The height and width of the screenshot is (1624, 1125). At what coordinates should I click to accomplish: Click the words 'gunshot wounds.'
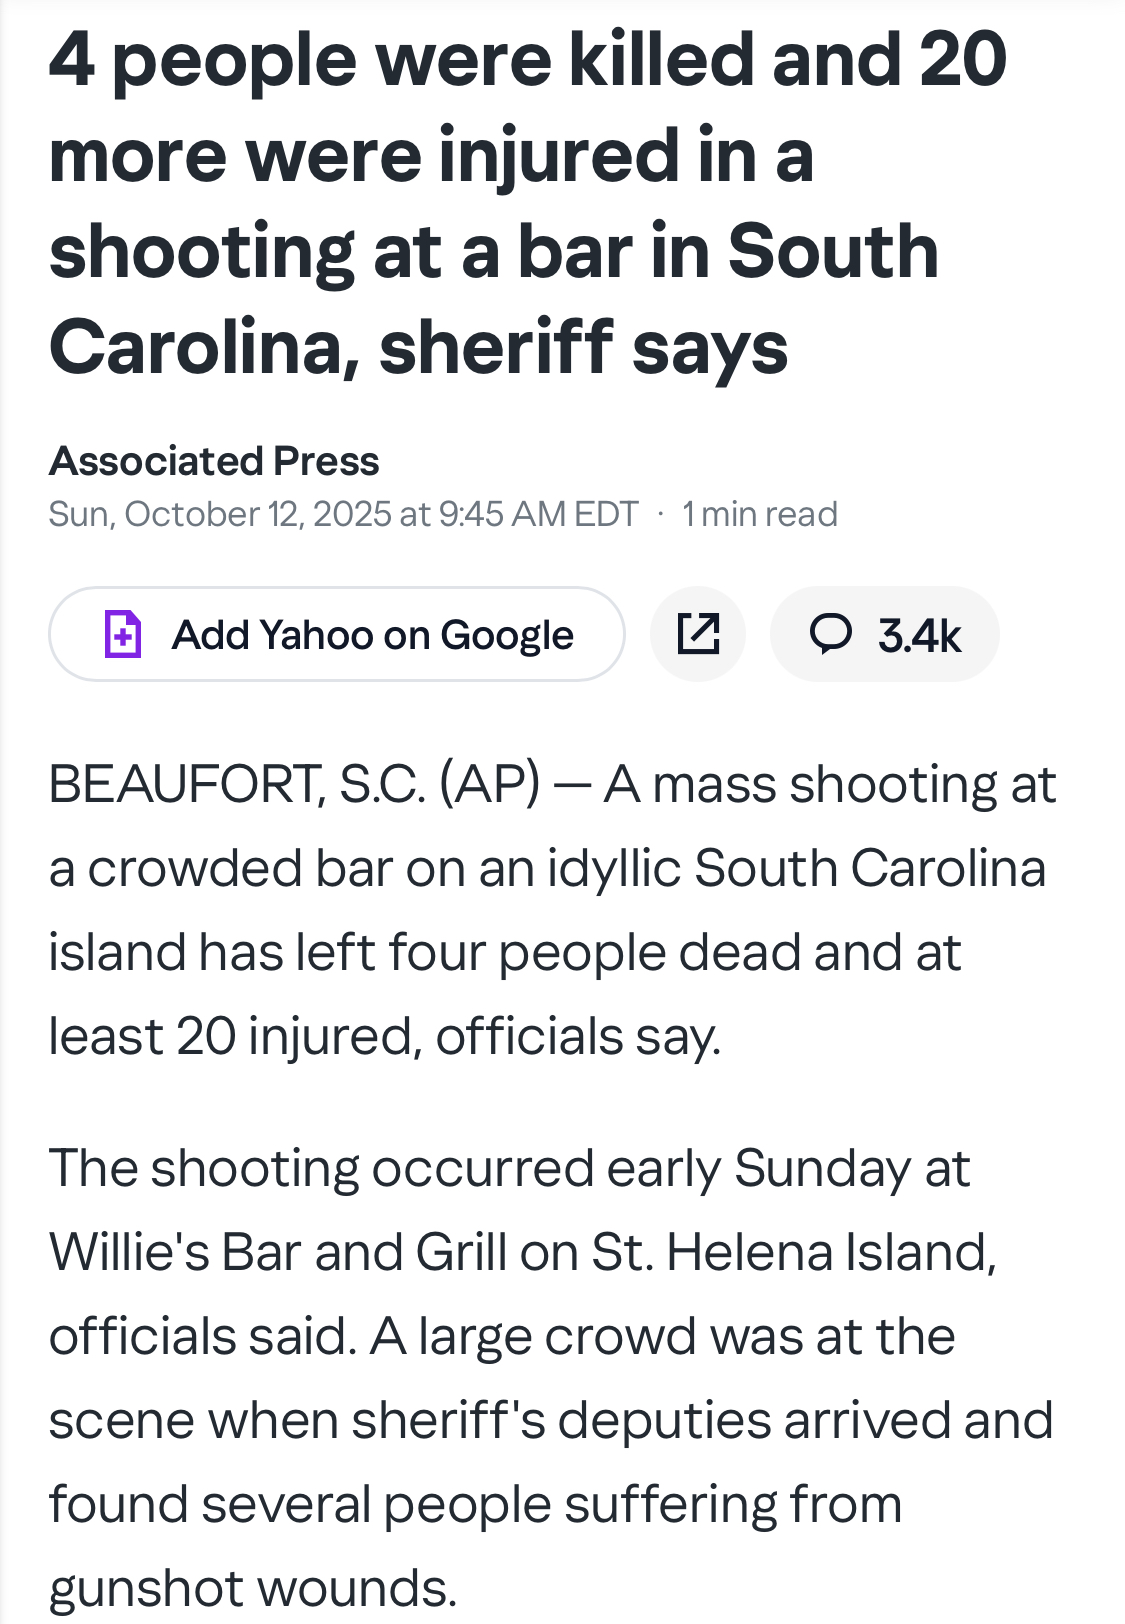pos(252,1588)
